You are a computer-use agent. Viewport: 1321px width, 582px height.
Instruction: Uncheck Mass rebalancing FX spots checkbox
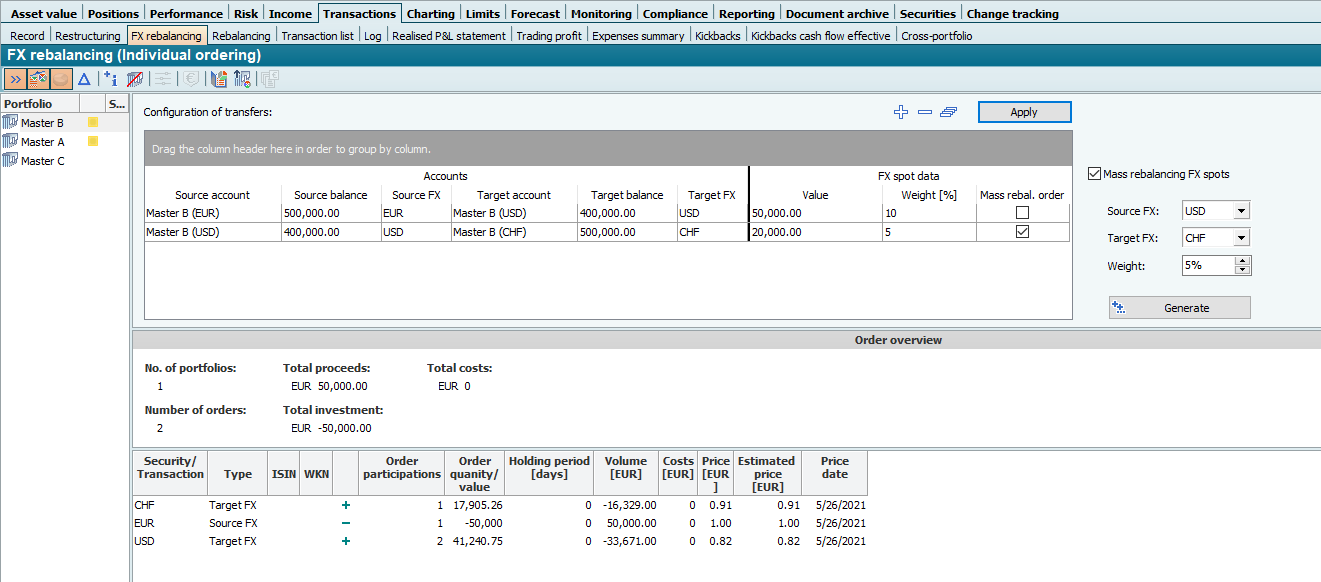[x=1094, y=174]
